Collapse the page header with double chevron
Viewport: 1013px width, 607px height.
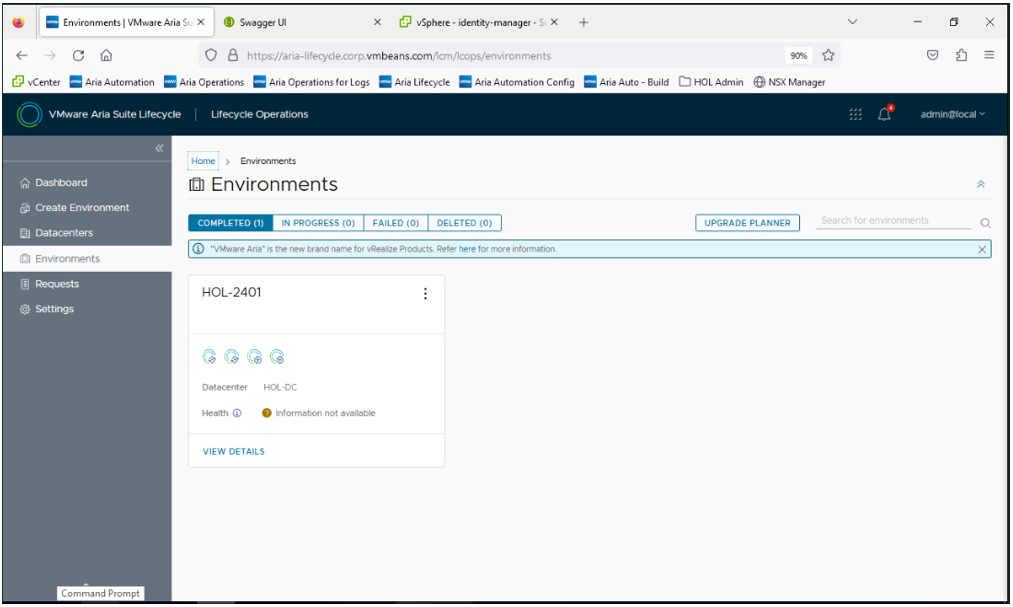(981, 185)
